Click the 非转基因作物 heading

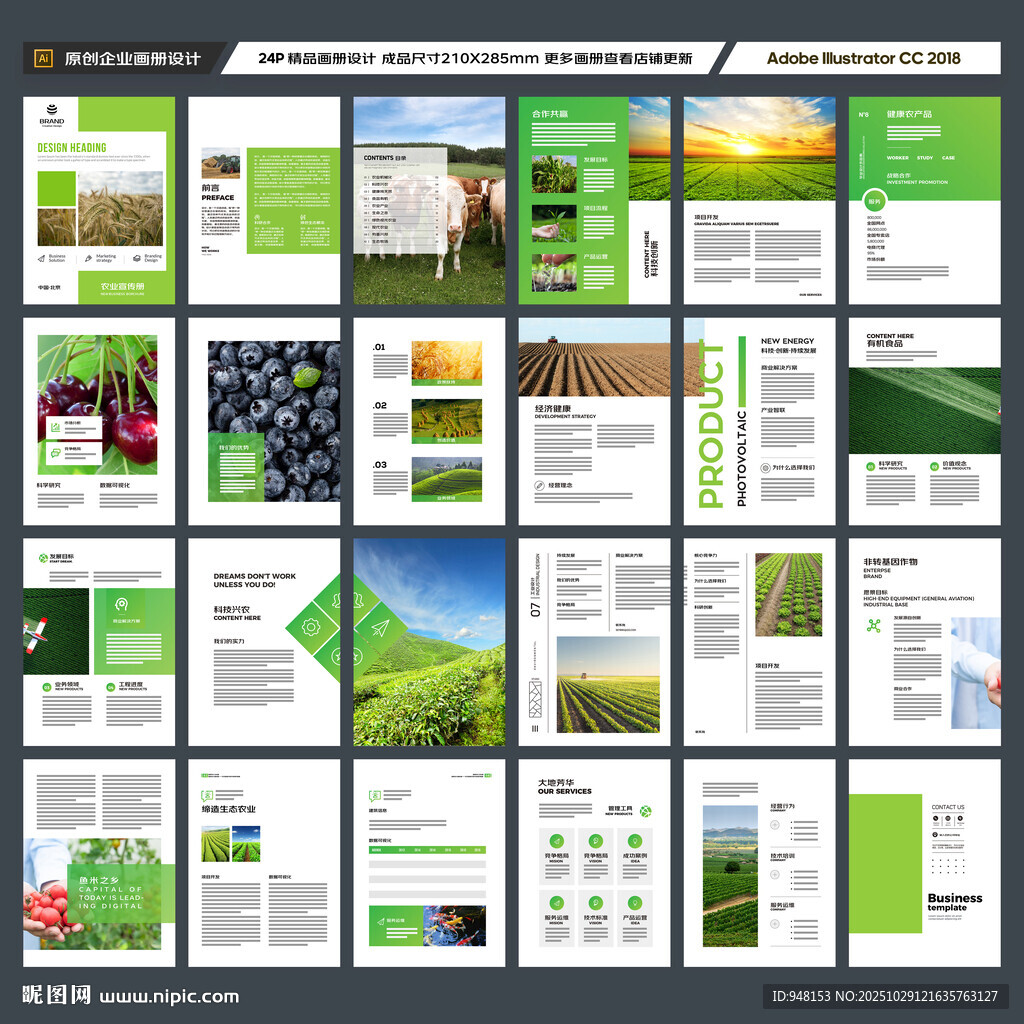point(891,562)
